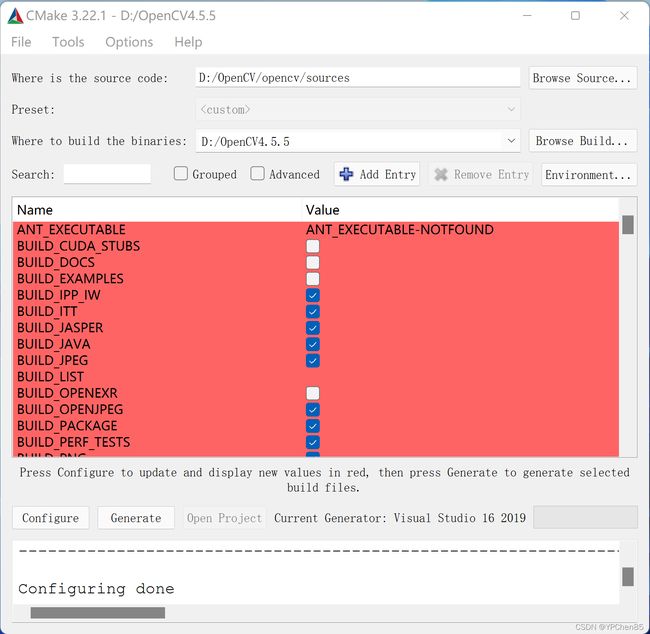The height and width of the screenshot is (634, 650).
Task: Open the Tools menu
Action: point(68,42)
